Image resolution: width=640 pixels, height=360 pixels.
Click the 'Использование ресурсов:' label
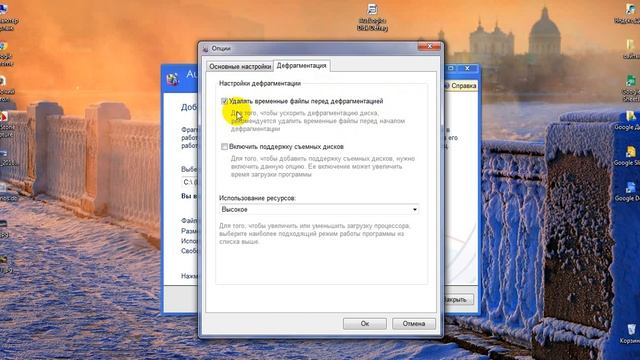pyautogui.click(x=258, y=198)
